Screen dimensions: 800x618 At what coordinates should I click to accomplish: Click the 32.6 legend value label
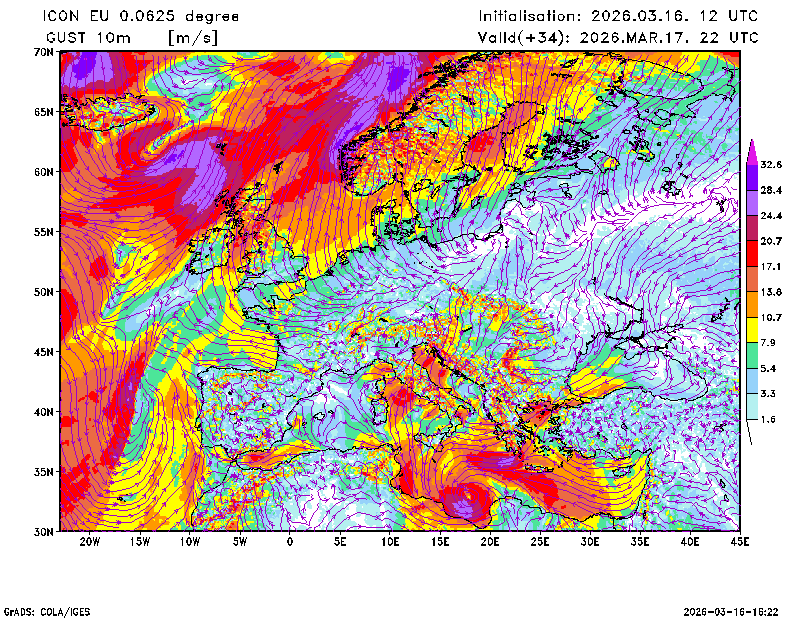pos(771,164)
